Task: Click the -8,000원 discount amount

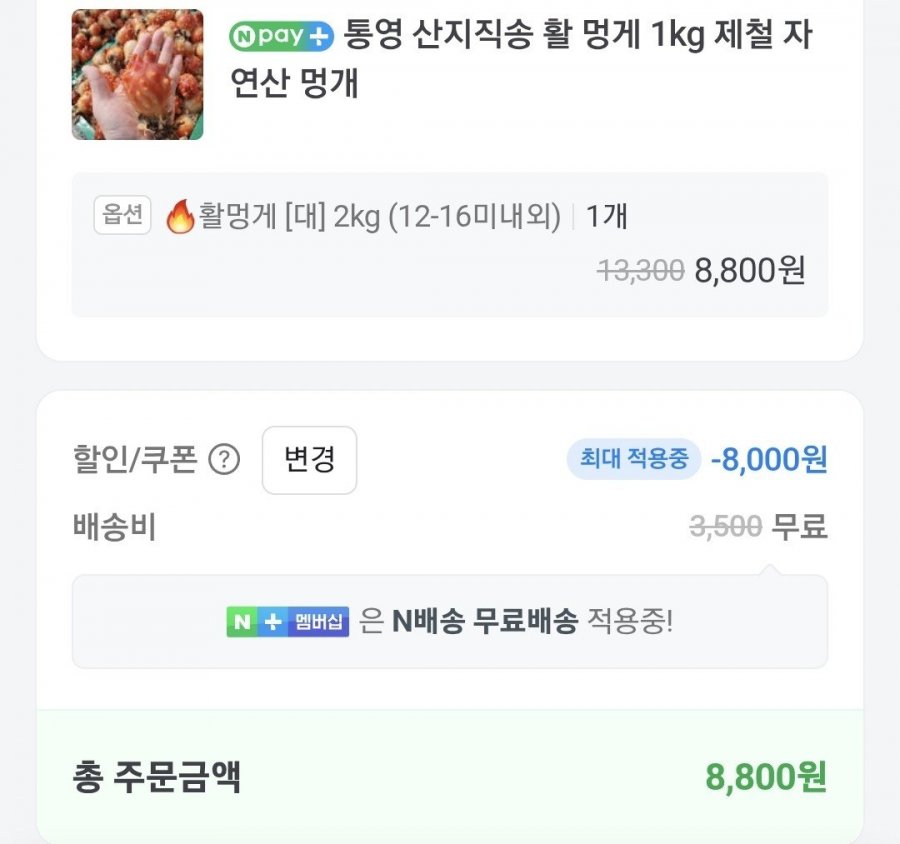Action: [x=769, y=459]
